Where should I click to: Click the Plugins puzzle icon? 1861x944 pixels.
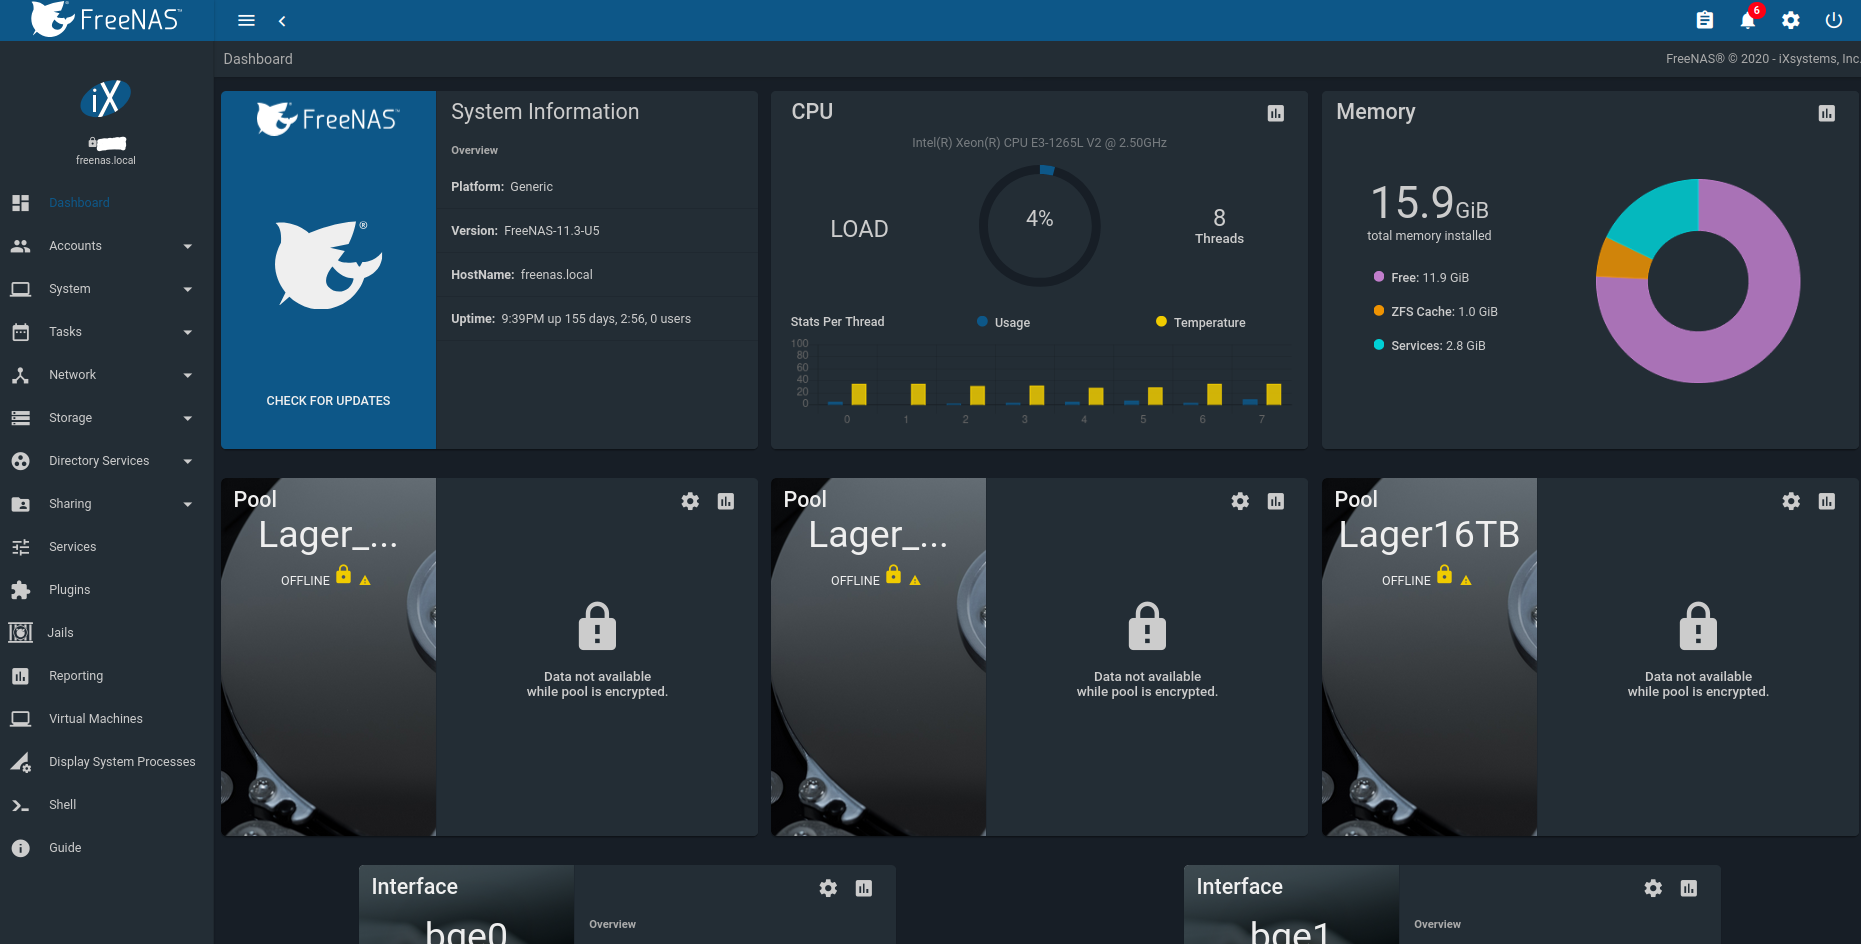(20, 590)
